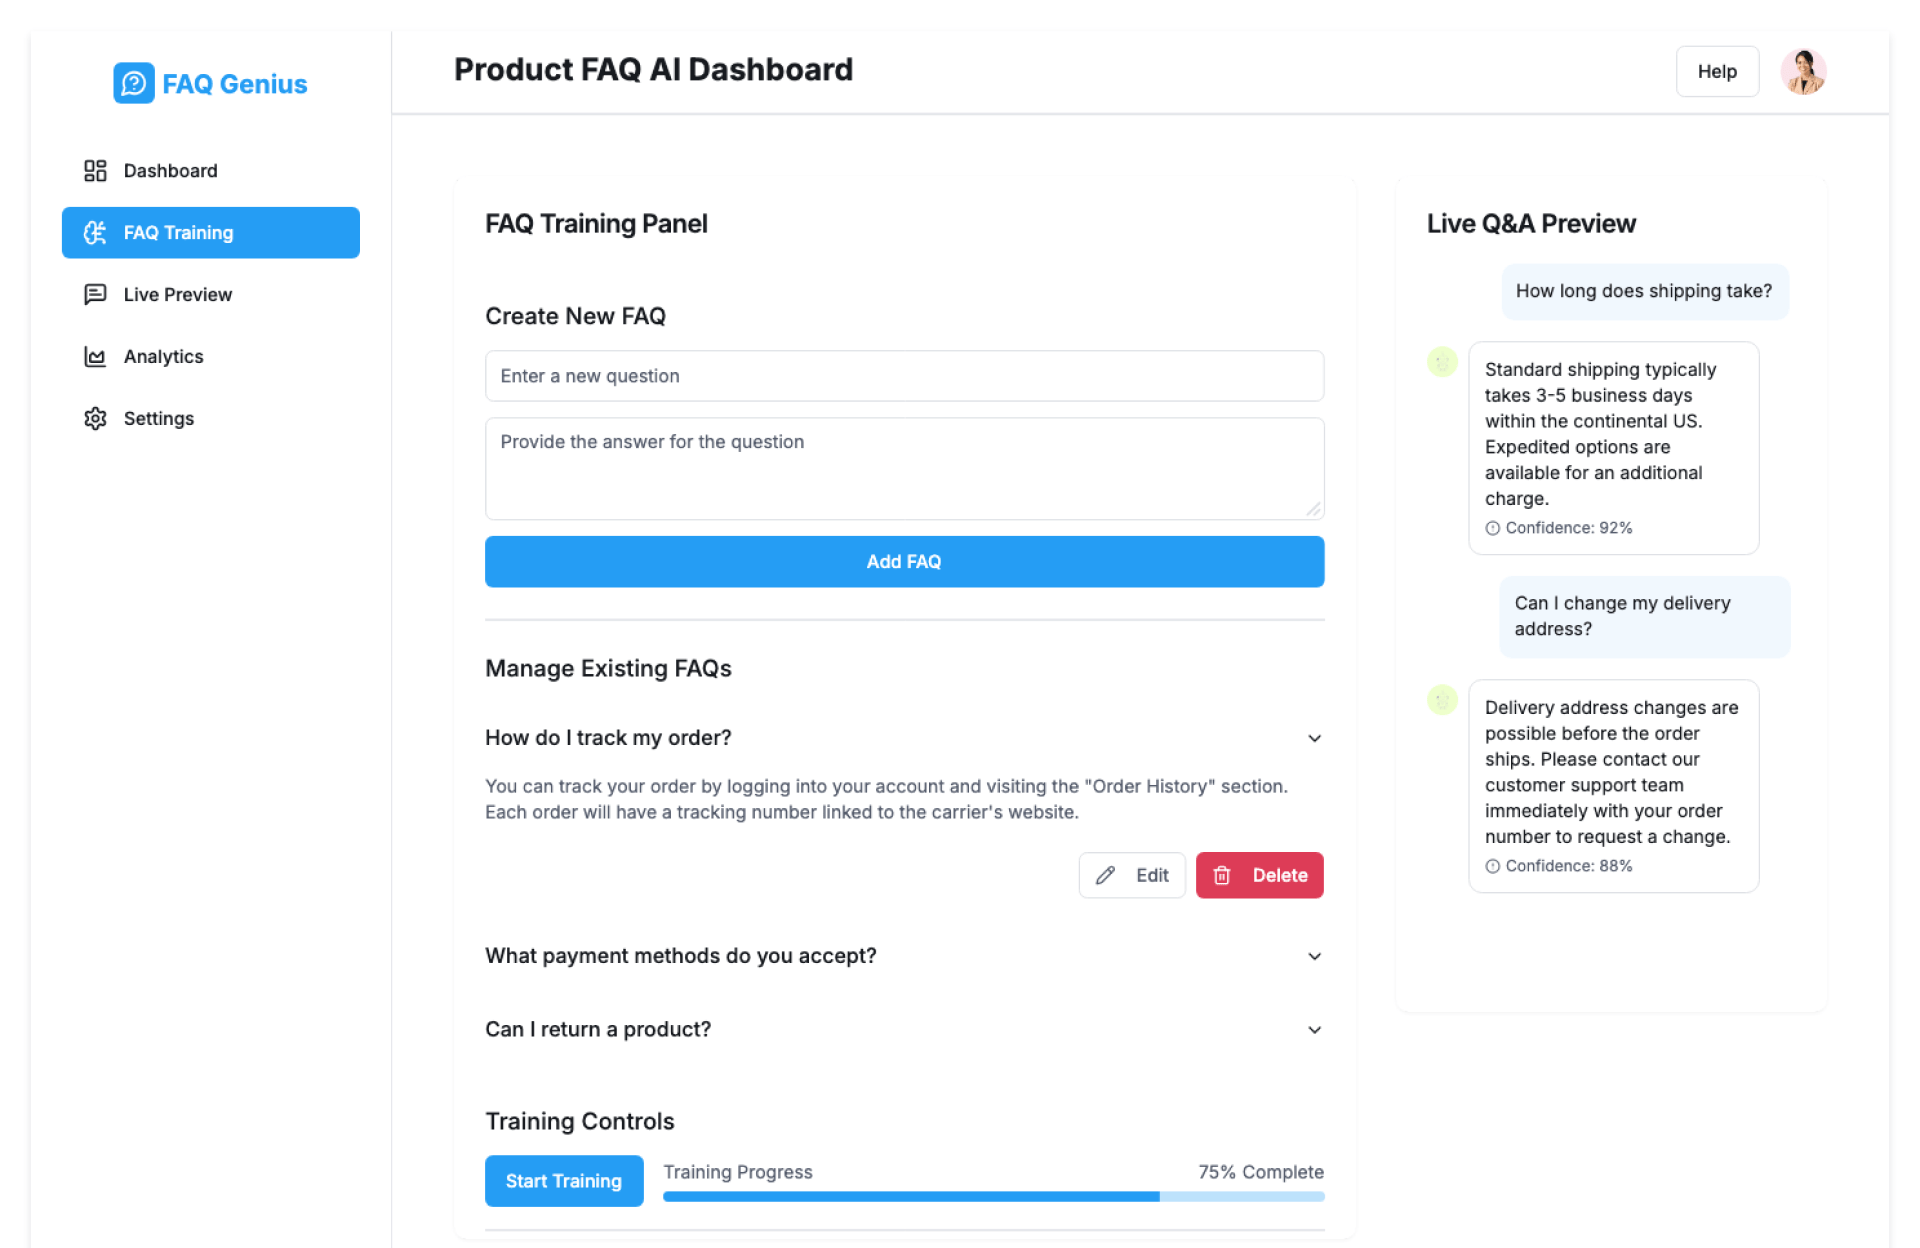Image resolution: width=1920 pixels, height=1248 pixels.
Task: Click the FAQ Training brain icon
Action: pos(95,233)
